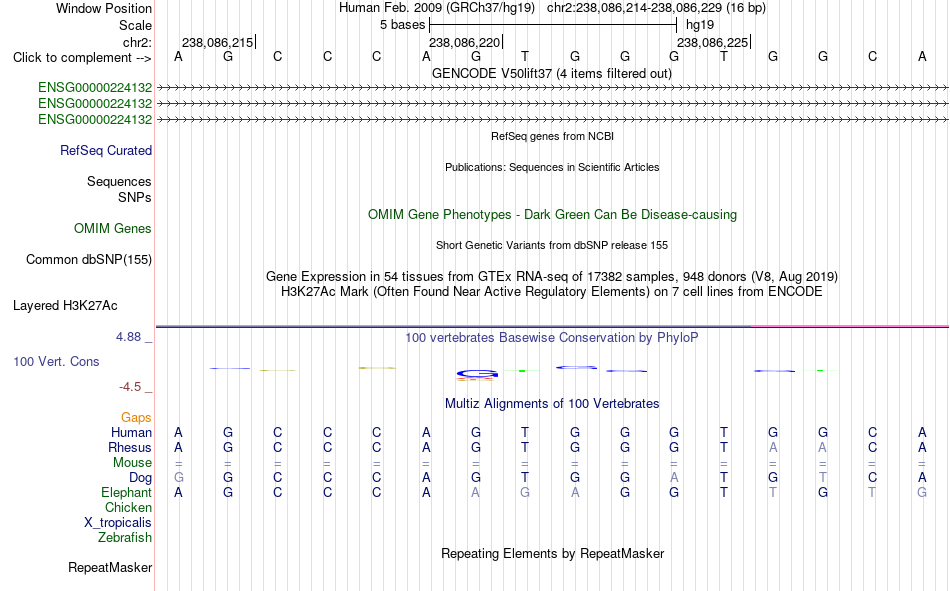
Task: Click the 'RefSeq genes from NCBI' title
Action: tap(552, 136)
